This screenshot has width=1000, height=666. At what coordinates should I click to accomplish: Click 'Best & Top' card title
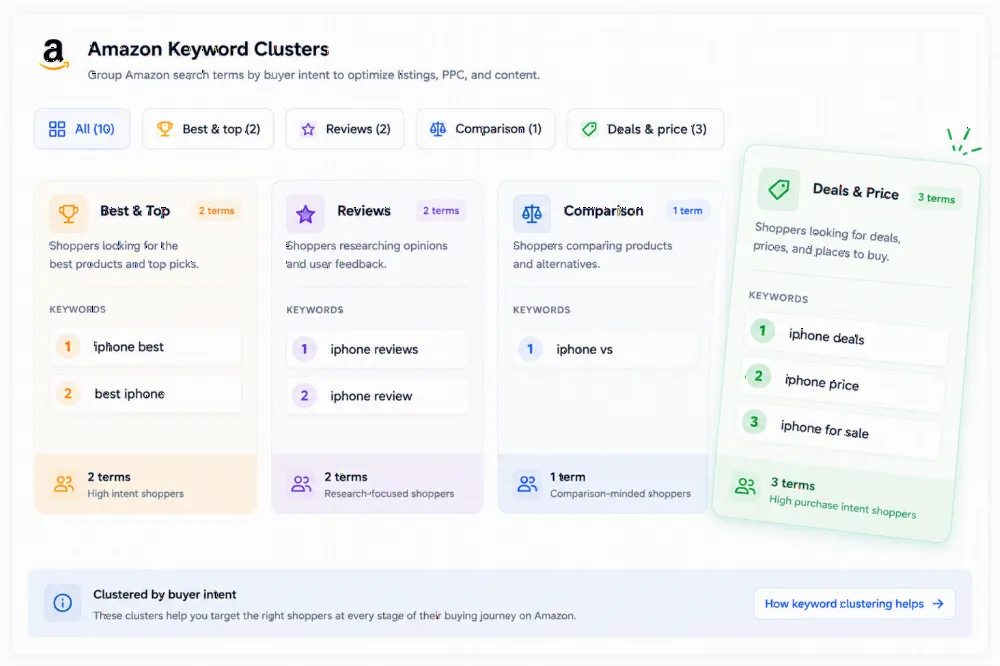pos(135,211)
